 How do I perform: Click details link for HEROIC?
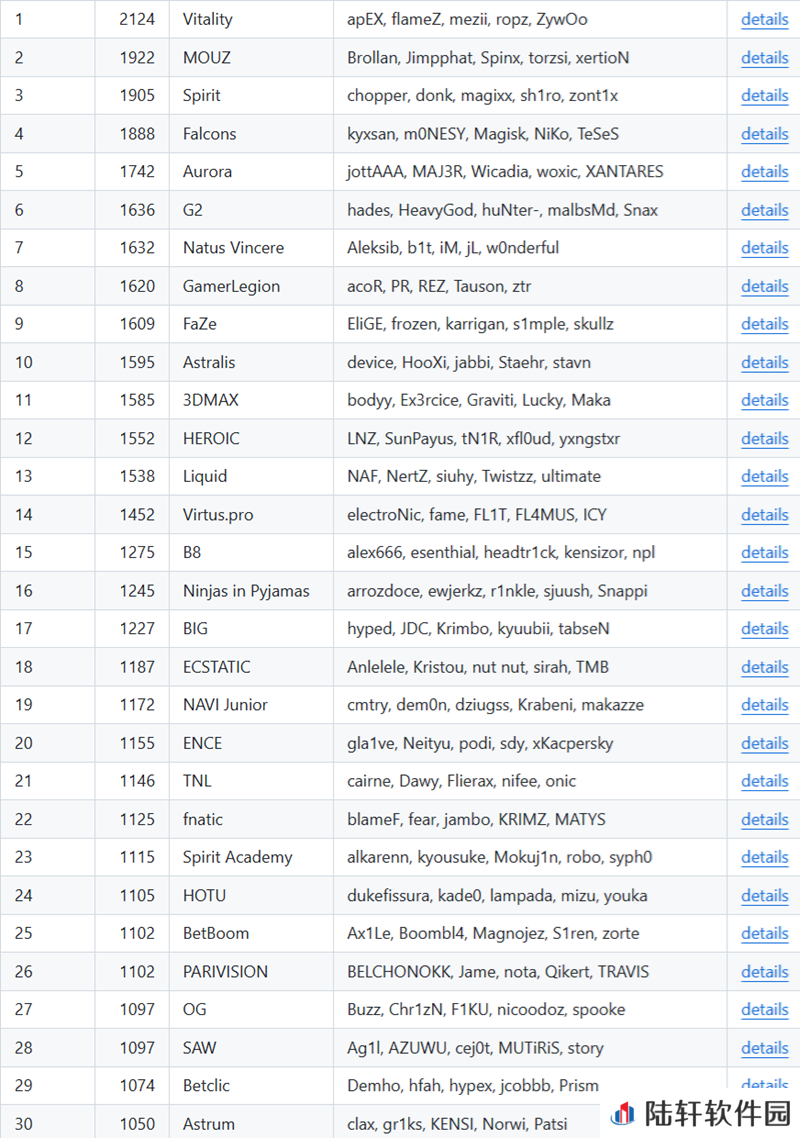coord(764,439)
